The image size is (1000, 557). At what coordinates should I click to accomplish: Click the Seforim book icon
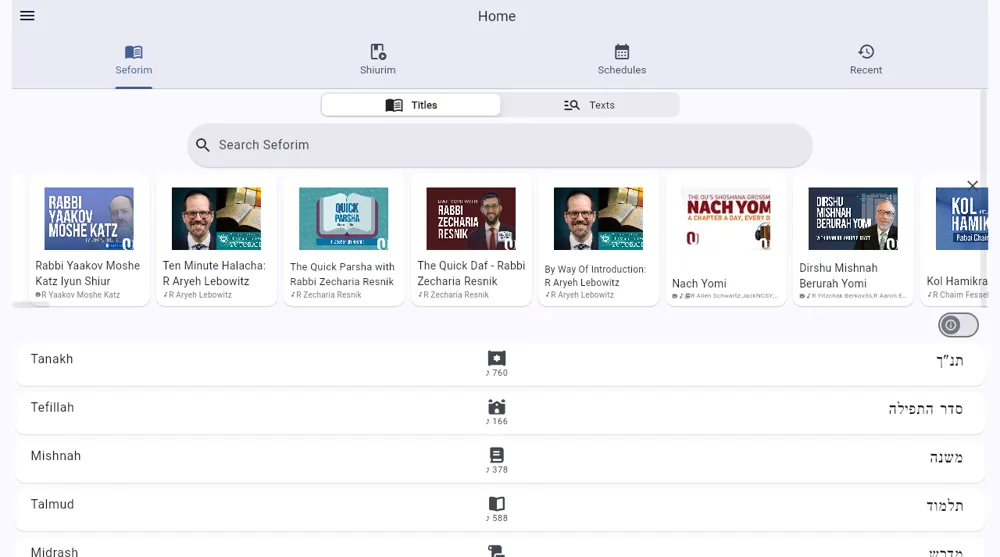(133, 52)
